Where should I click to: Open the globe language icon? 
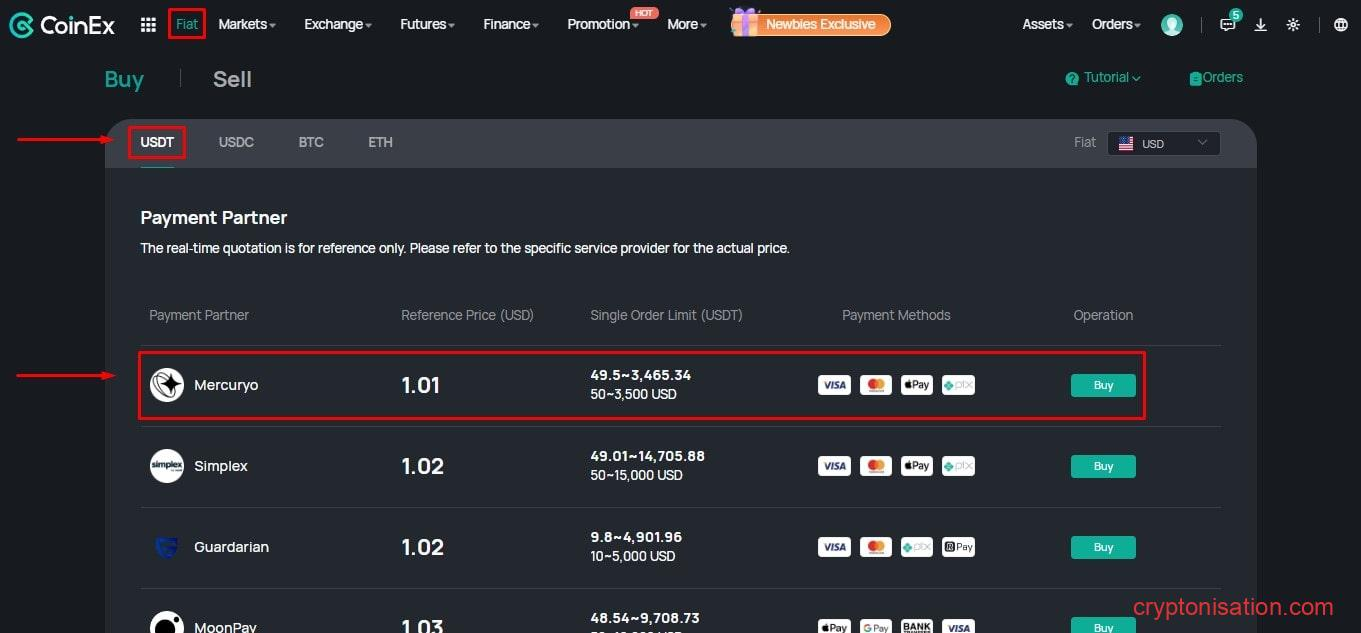tap(1341, 25)
